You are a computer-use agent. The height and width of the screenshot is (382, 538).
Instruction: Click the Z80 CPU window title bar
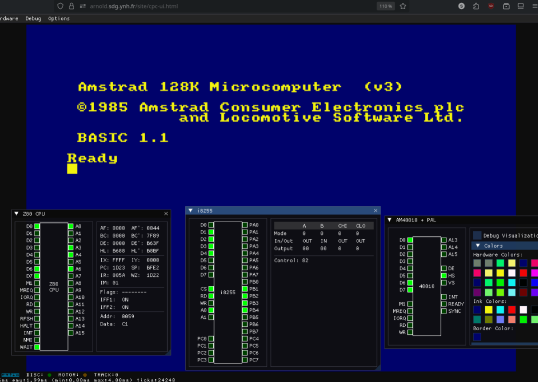click(x=91, y=213)
